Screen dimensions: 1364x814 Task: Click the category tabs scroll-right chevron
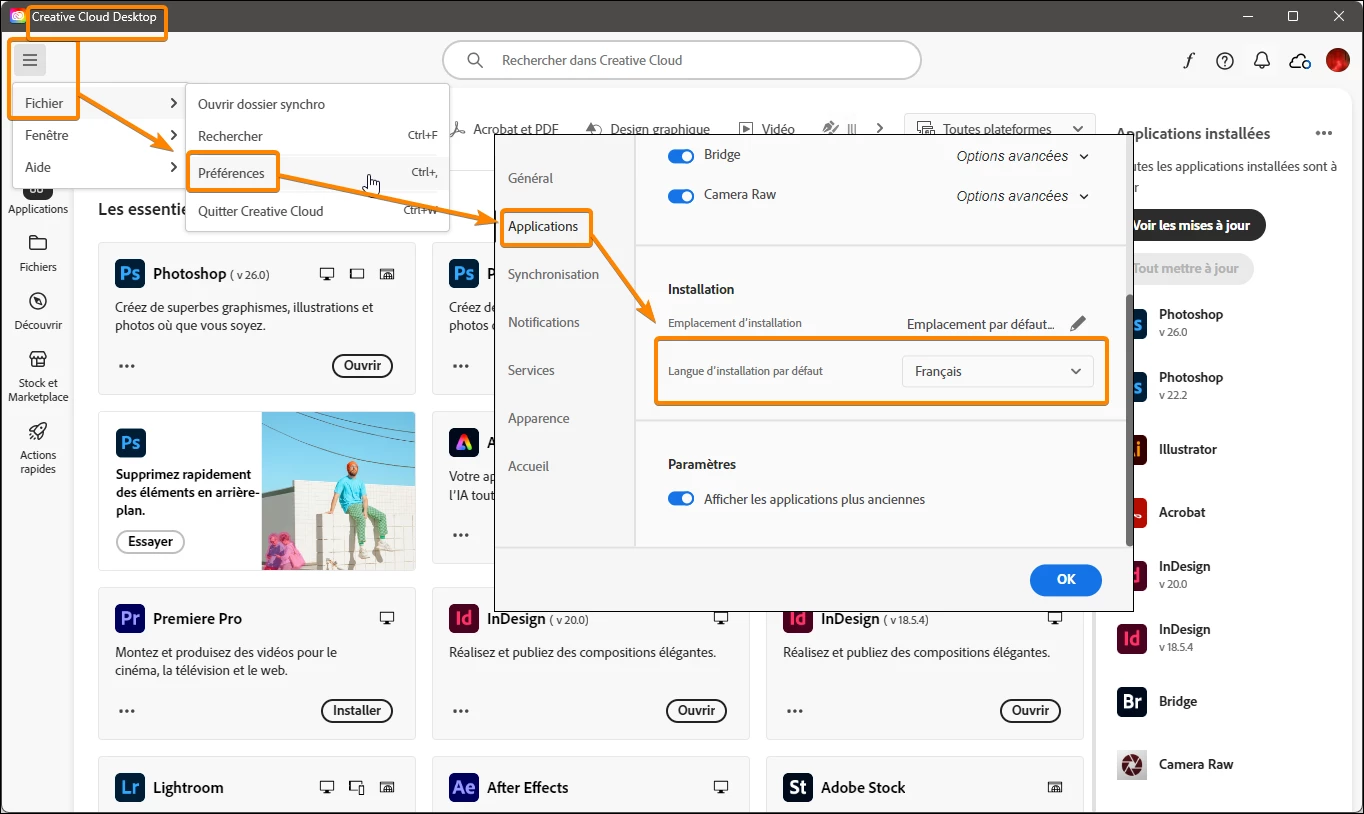point(880,128)
